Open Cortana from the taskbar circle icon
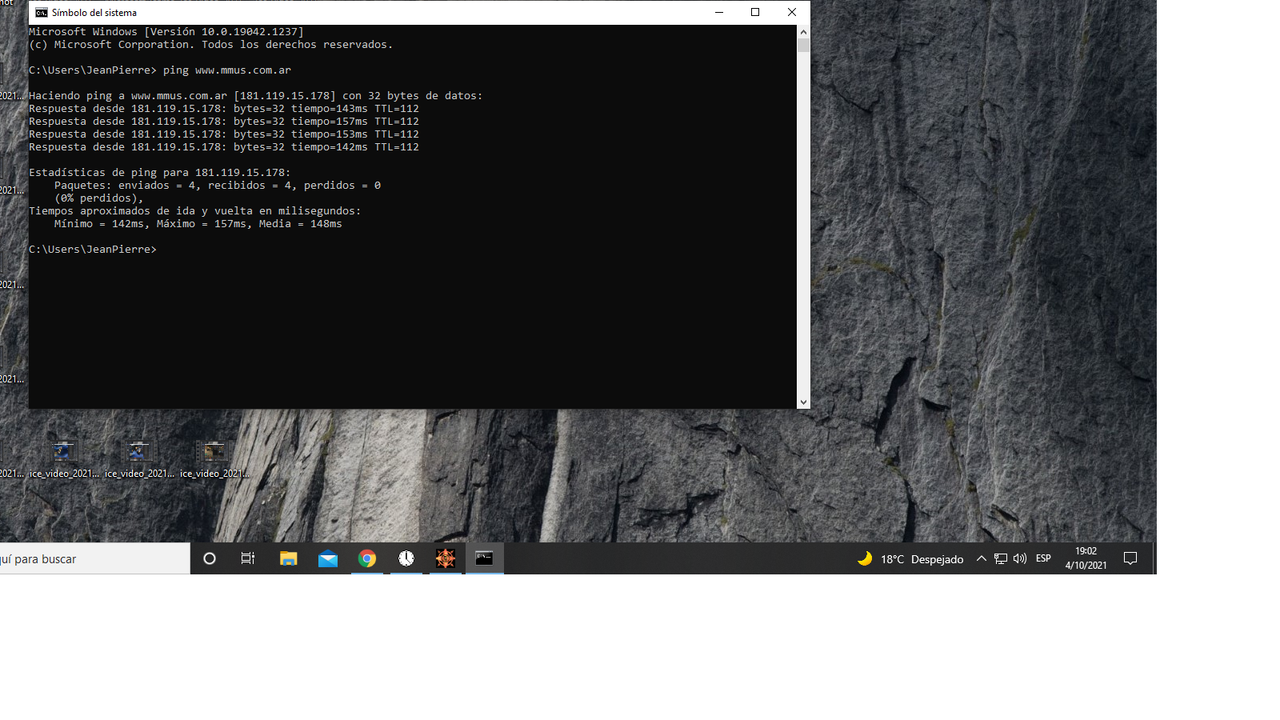This screenshot has width=1280, height=720. click(209, 559)
